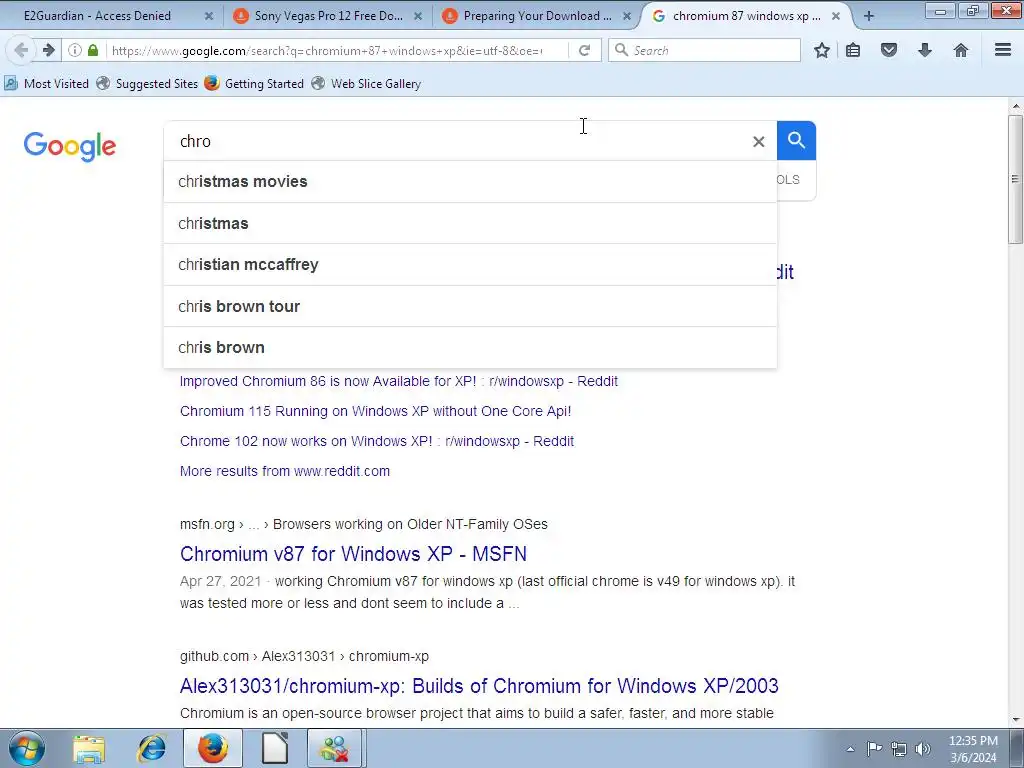Screen dimensions: 1024x768
Task: Click the Firefox toolbar Search field
Action: pos(704,50)
